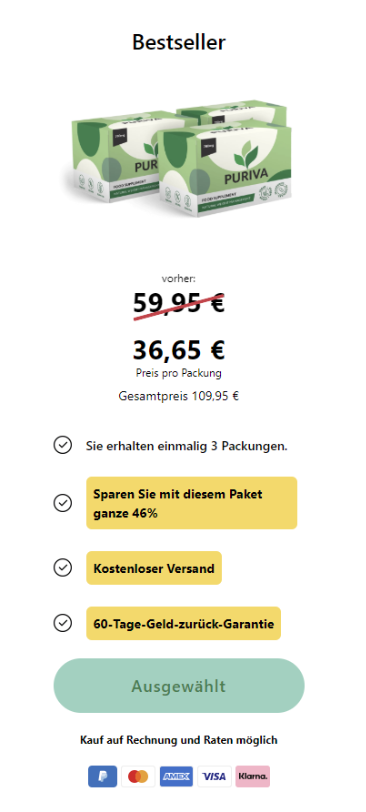Click the Preis pro Packung label
Image resolution: width=366 pixels, height=812 pixels.
[x=179, y=373]
